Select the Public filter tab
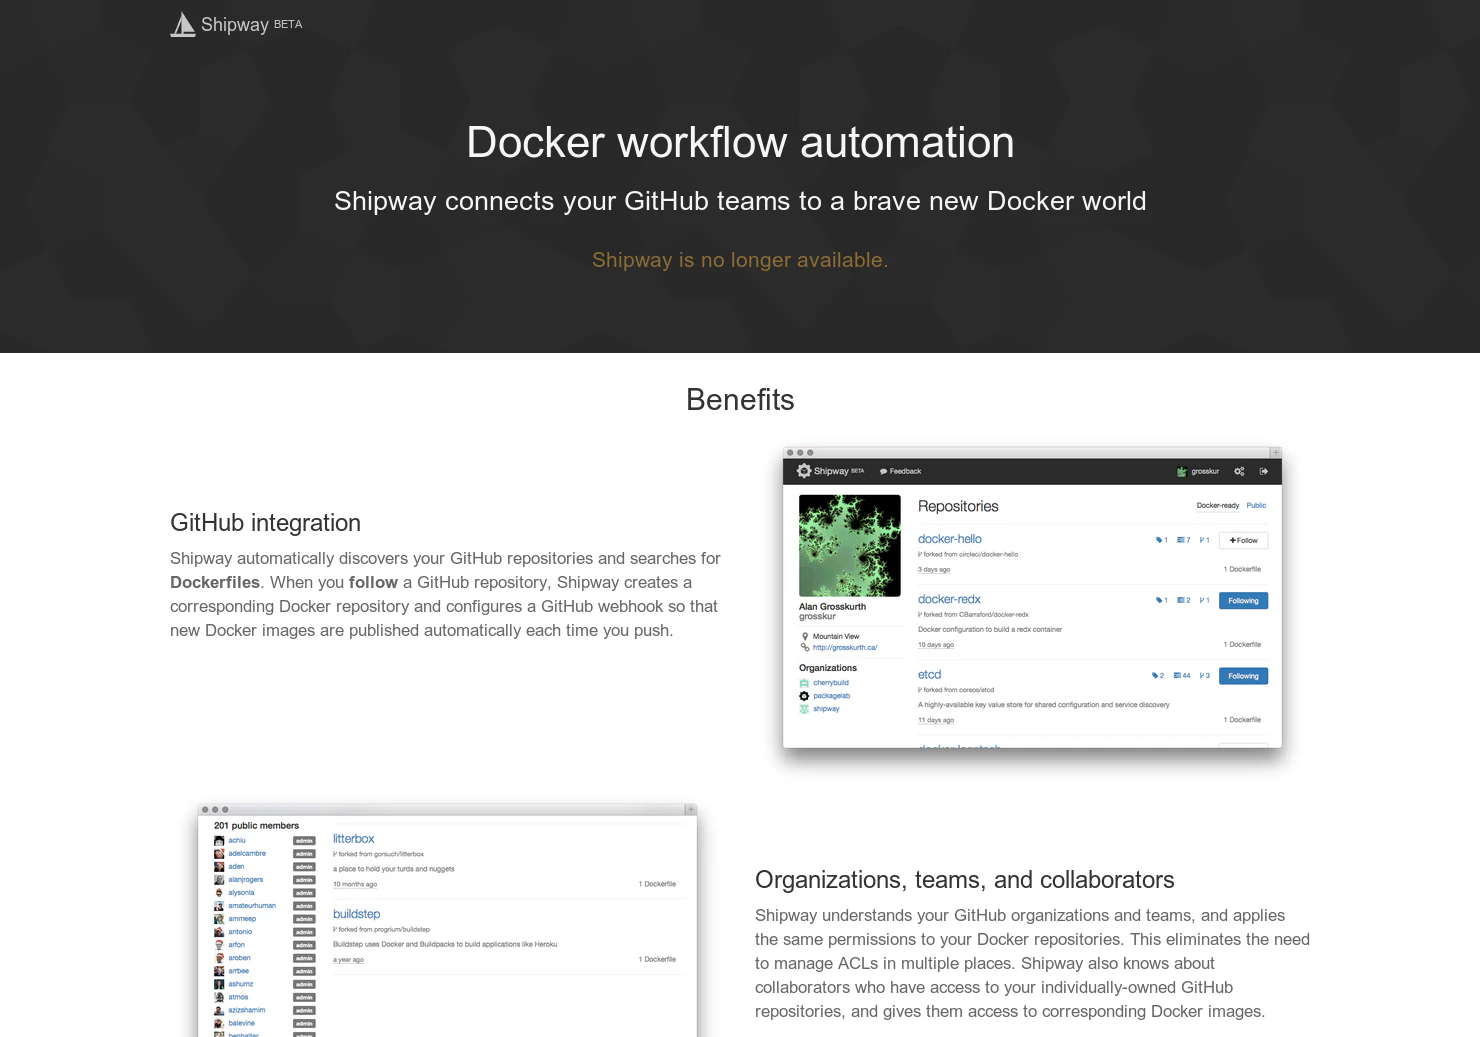The width and height of the screenshot is (1480, 1037). coord(1256,506)
